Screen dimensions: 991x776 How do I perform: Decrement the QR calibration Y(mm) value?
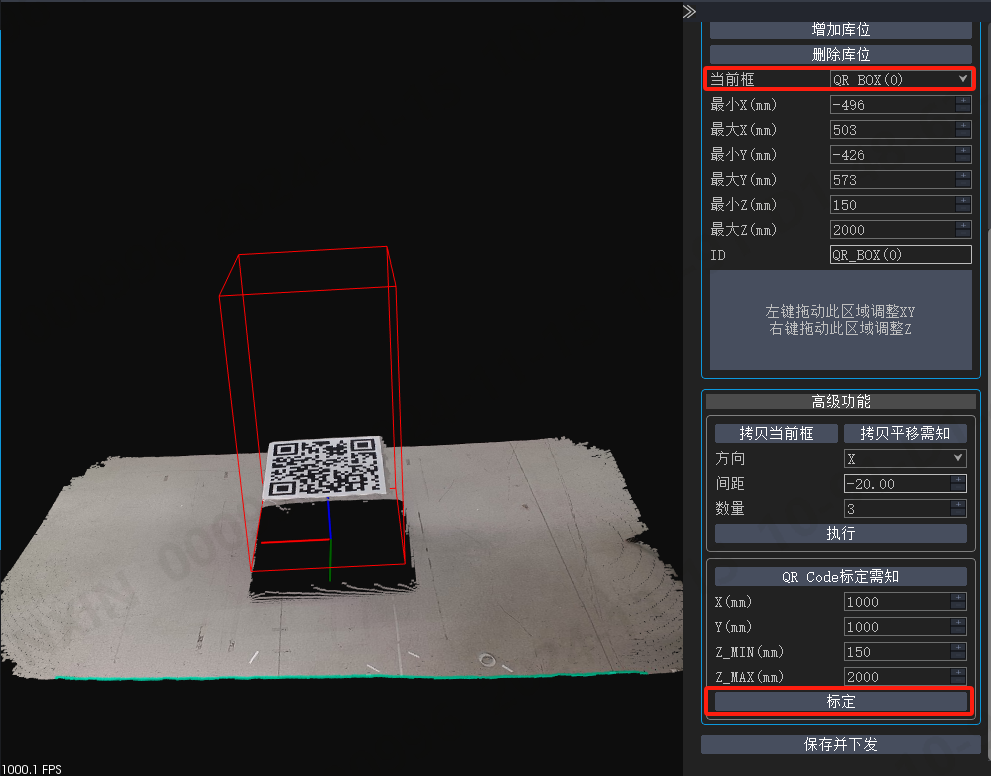[x=958, y=631]
